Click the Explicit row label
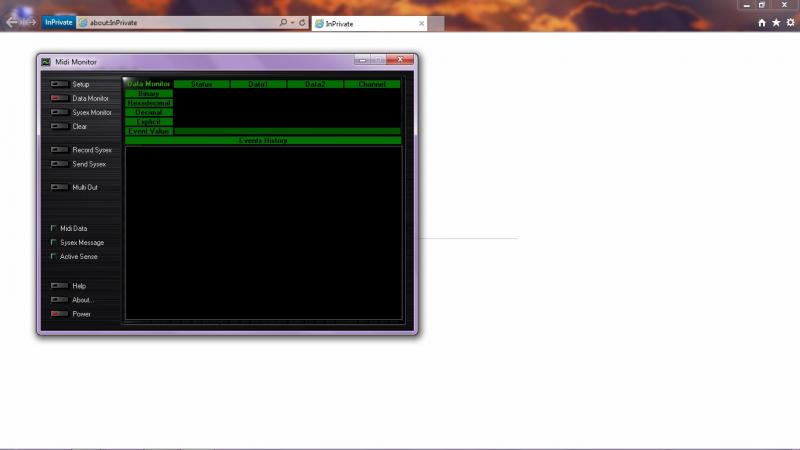800x450 pixels. coord(148,122)
